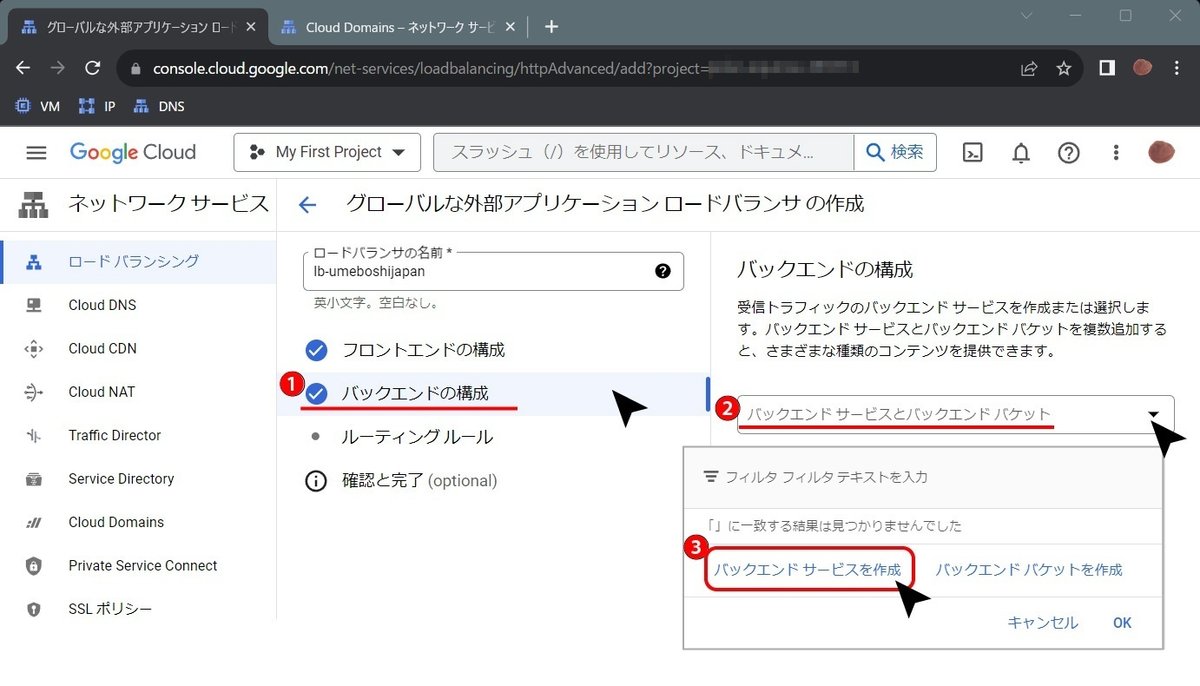Screen dimensions: 1200x686
Task: Toggle the browser side panel icon
Action: [1107, 68]
